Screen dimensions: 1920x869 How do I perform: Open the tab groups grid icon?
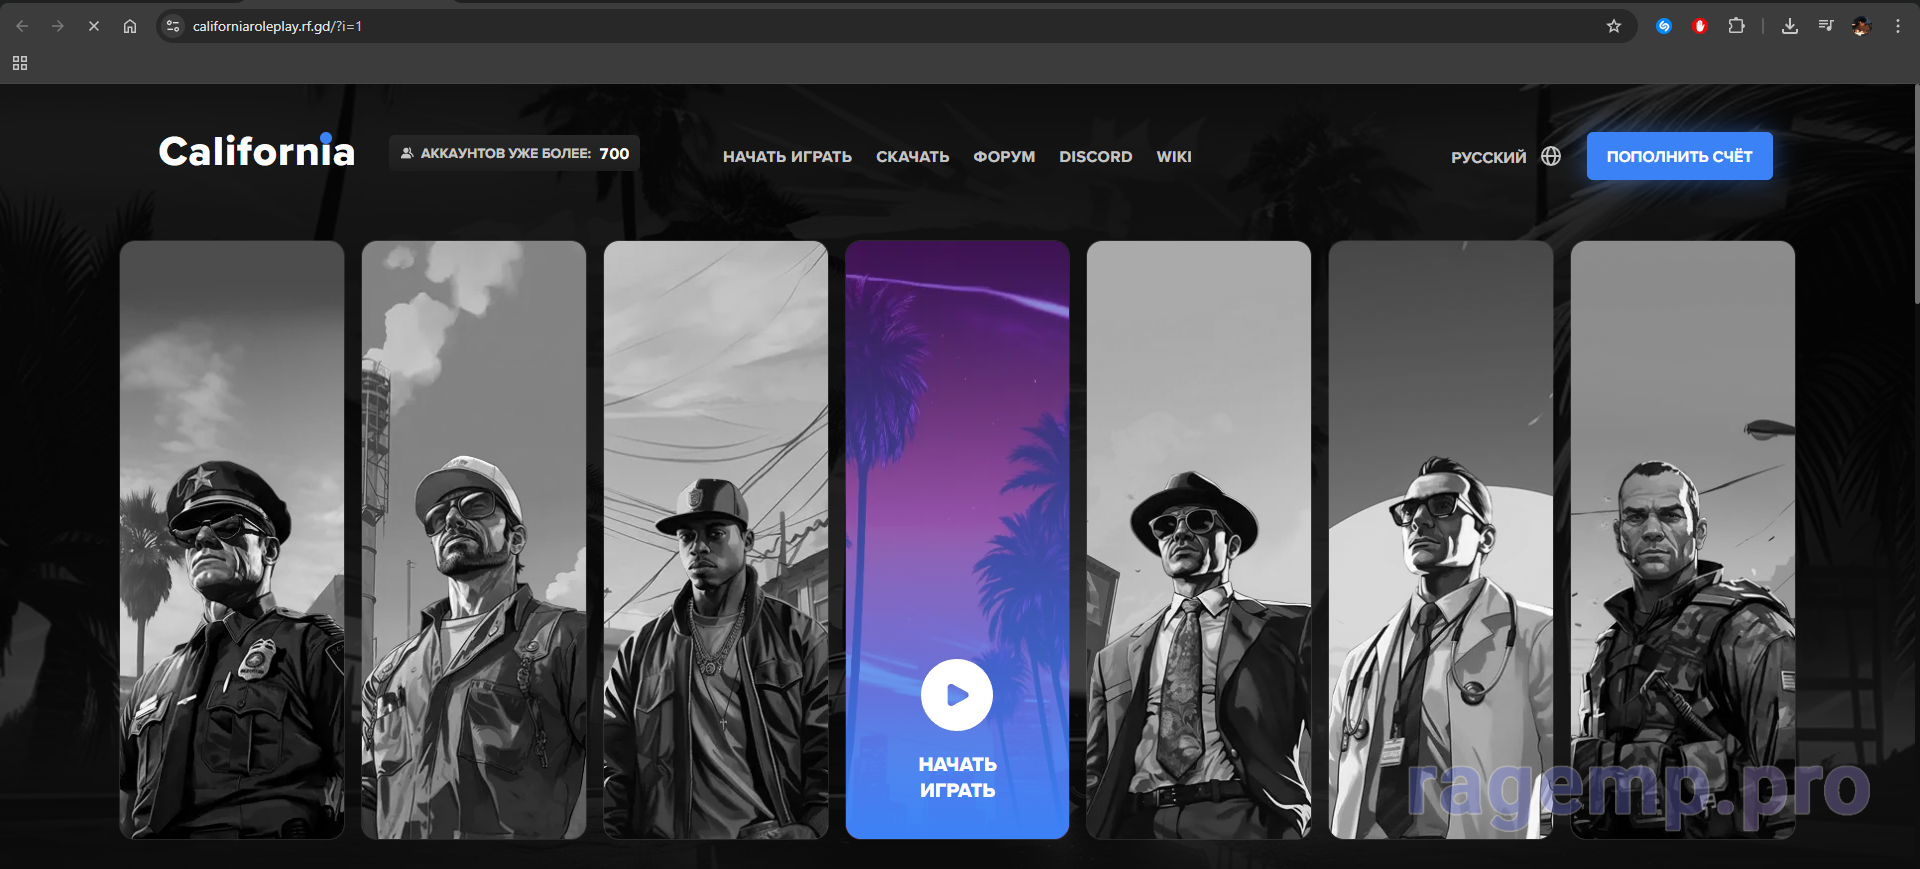[x=20, y=63]
